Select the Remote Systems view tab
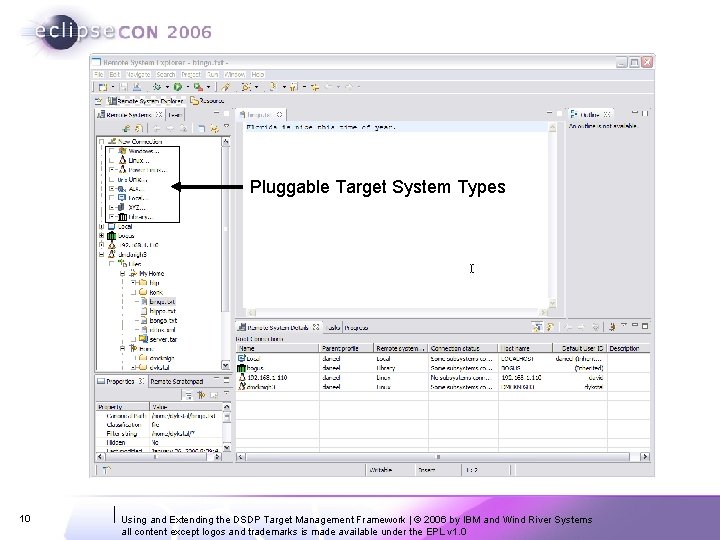 [130, 115]
